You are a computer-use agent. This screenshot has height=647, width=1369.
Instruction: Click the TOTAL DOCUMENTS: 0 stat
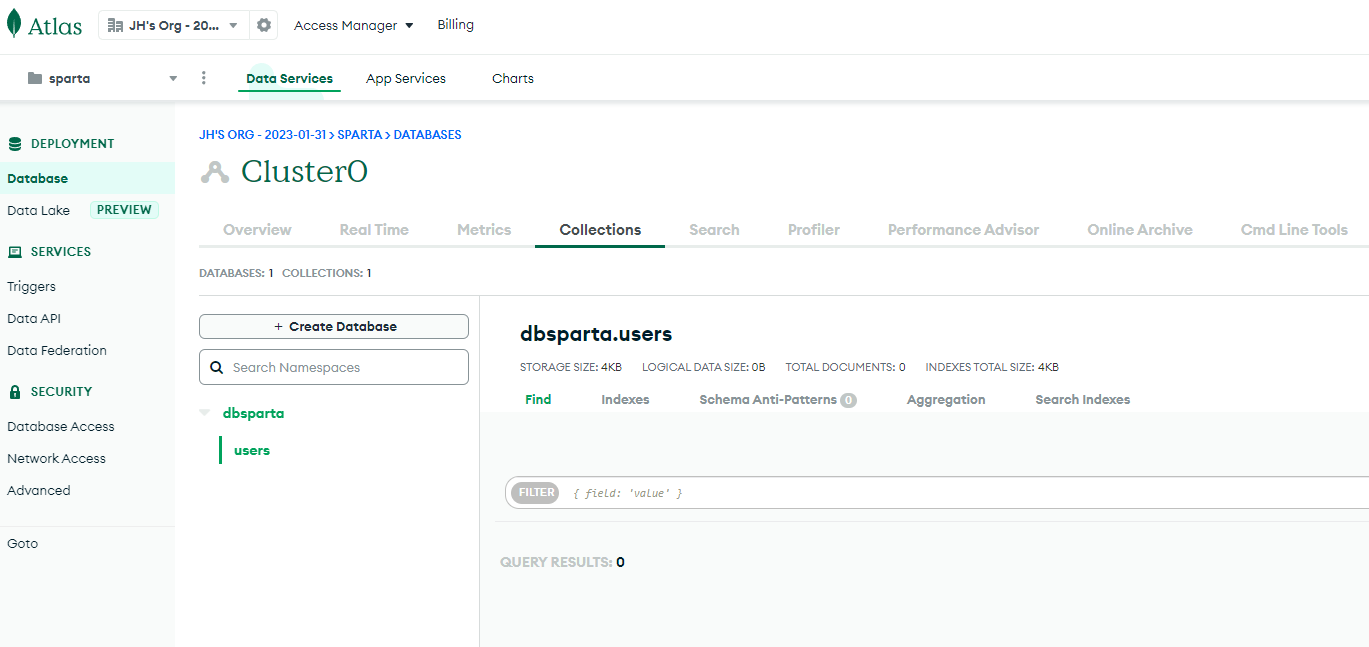click(845, 367)
